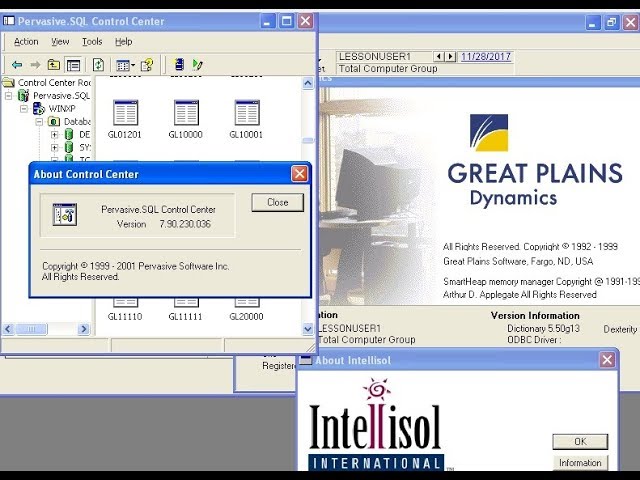This screenshot has width=640, height=480.
Task: Go back with the Control Center toolbar arrow
Action: click(17, 64)
